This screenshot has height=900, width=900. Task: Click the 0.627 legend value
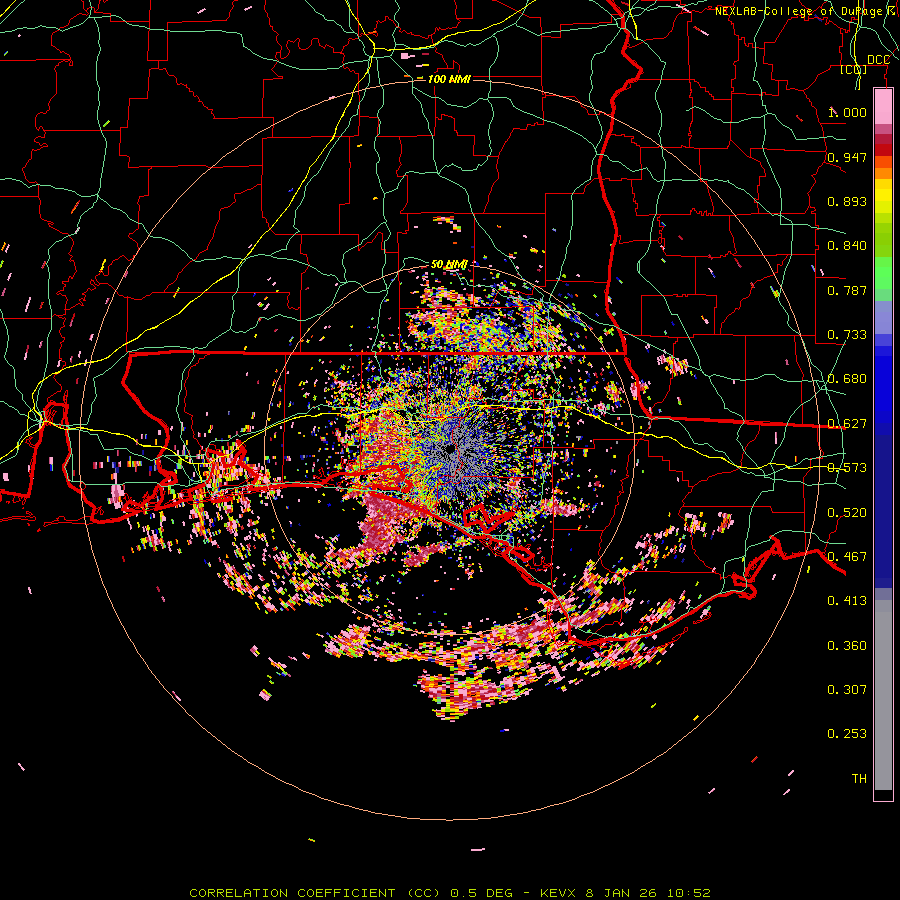click(x=847, y=424)
